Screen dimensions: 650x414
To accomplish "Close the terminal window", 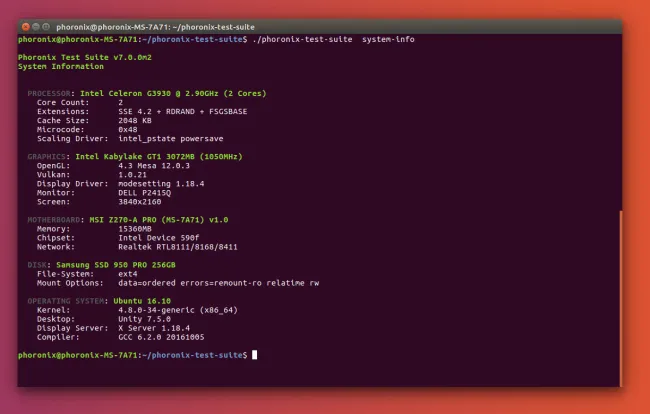I will pos(26,27).
